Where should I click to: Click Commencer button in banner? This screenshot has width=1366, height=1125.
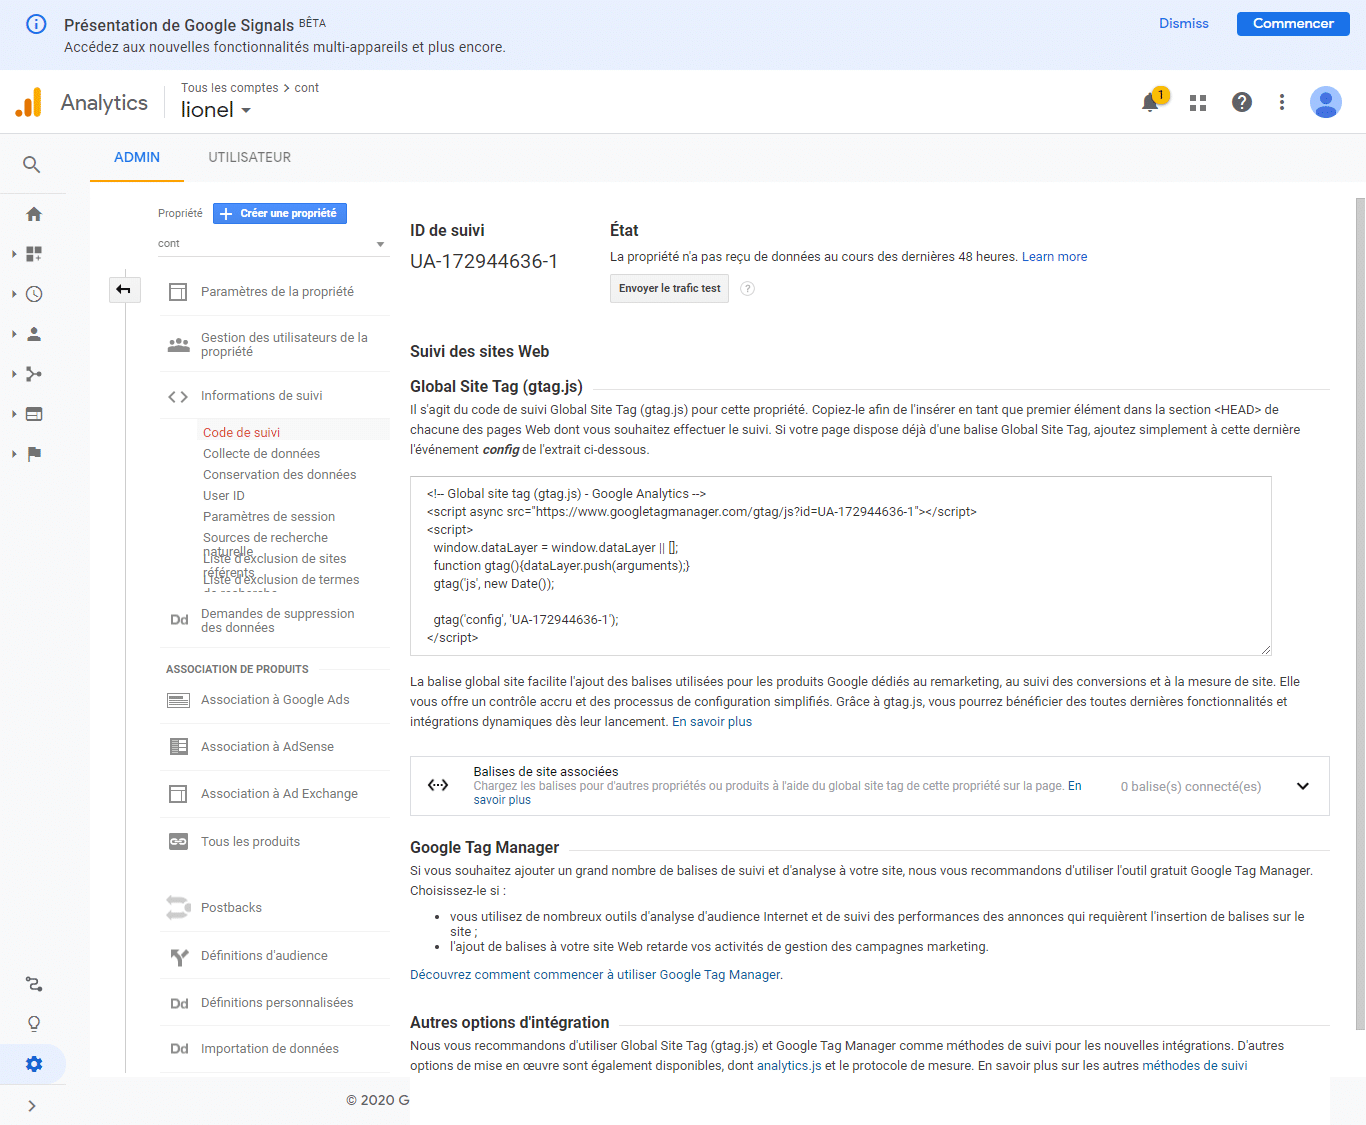point(1293,23)
